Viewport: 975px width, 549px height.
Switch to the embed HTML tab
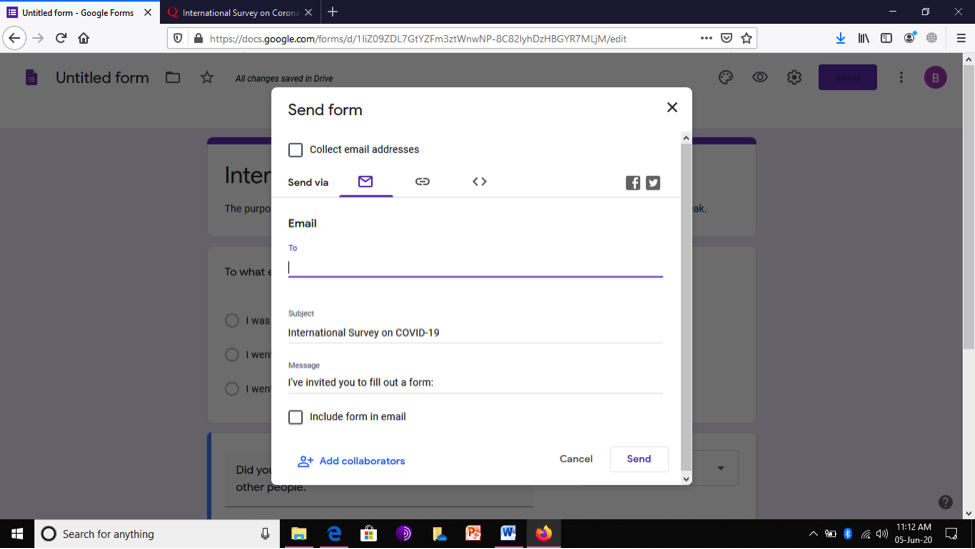[x=479, y=182]
